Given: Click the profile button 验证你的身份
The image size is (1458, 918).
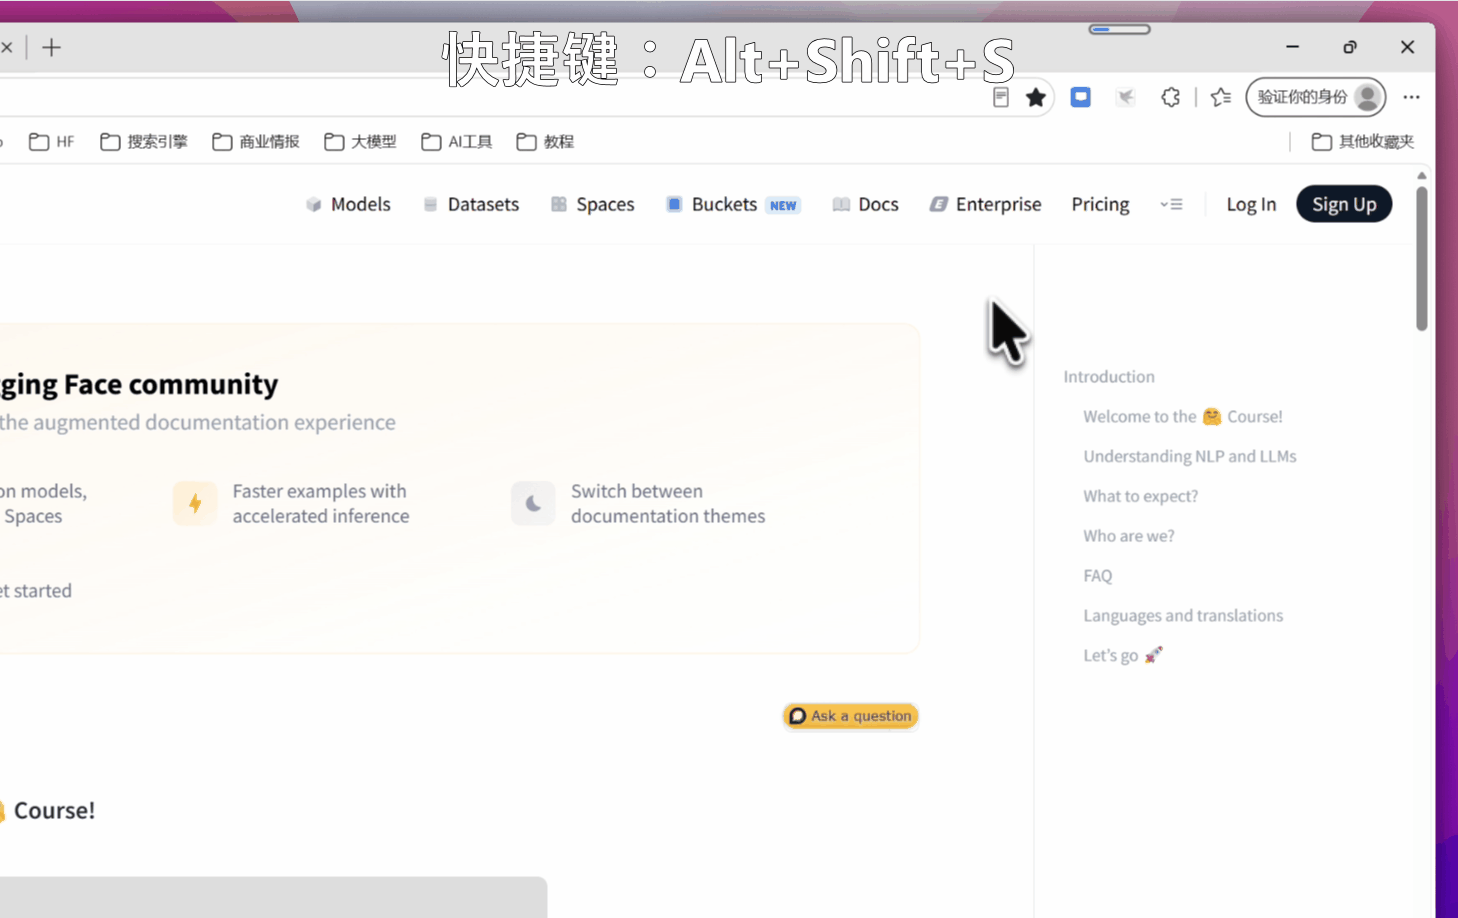Looking at the screenshot, I should pos(1316,97).
